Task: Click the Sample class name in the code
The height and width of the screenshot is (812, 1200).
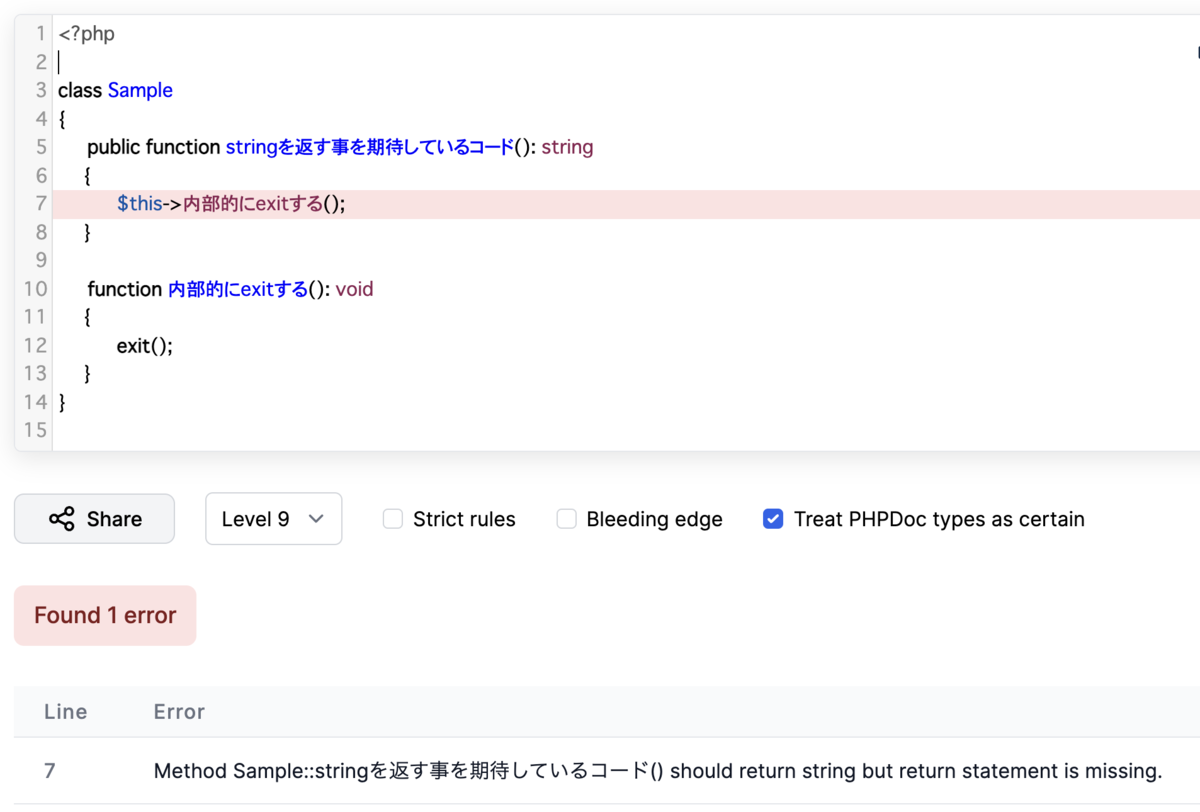Action: tap(140, 90)
